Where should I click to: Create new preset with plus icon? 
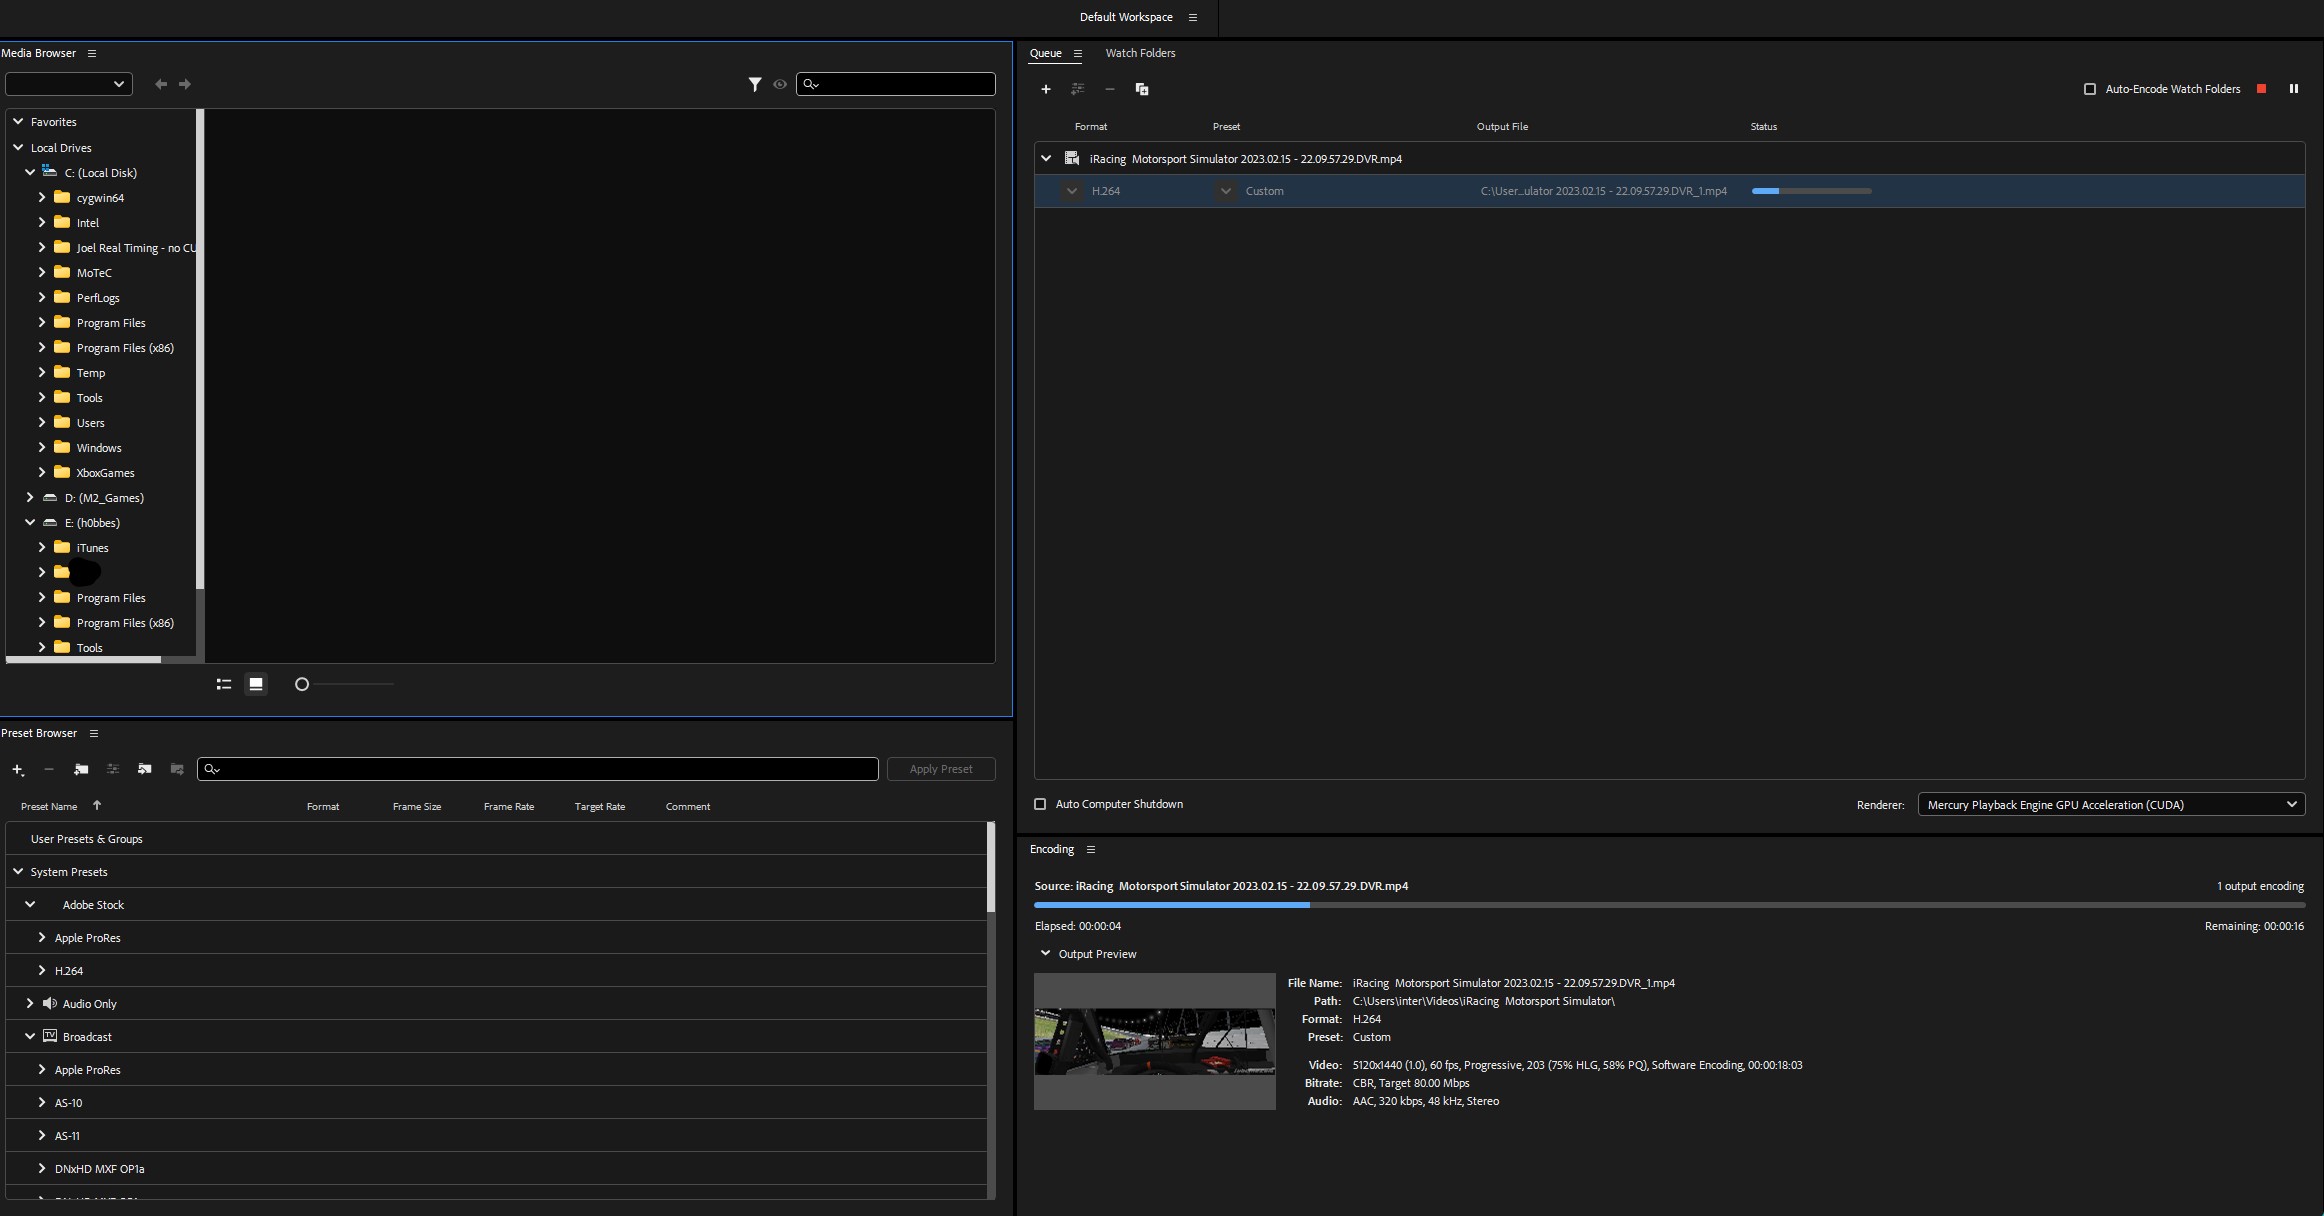(17, 769)
